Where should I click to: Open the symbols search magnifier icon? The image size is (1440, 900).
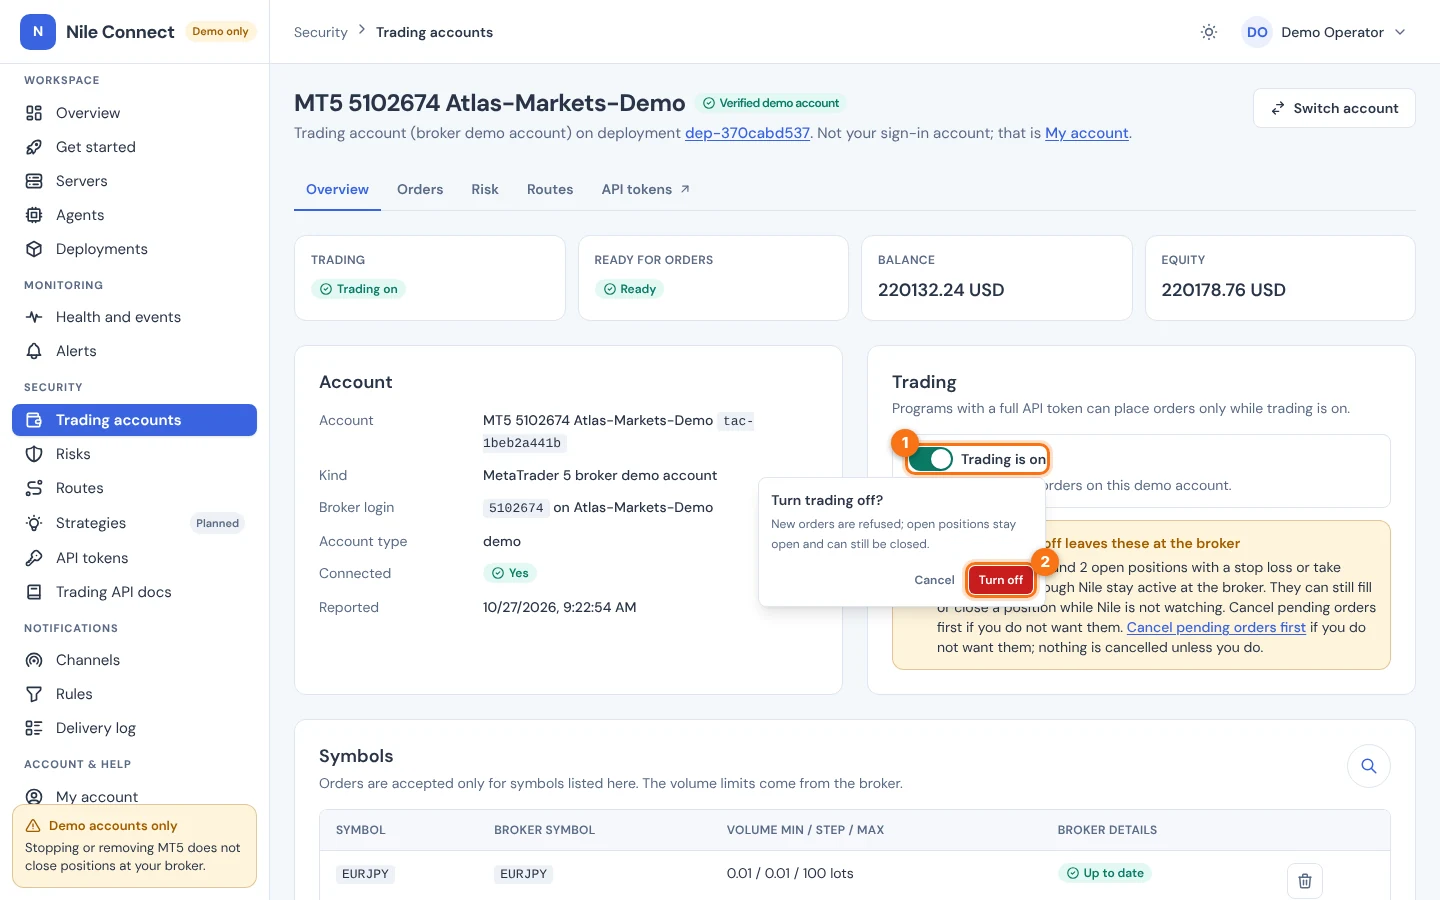pos(1369,766)
